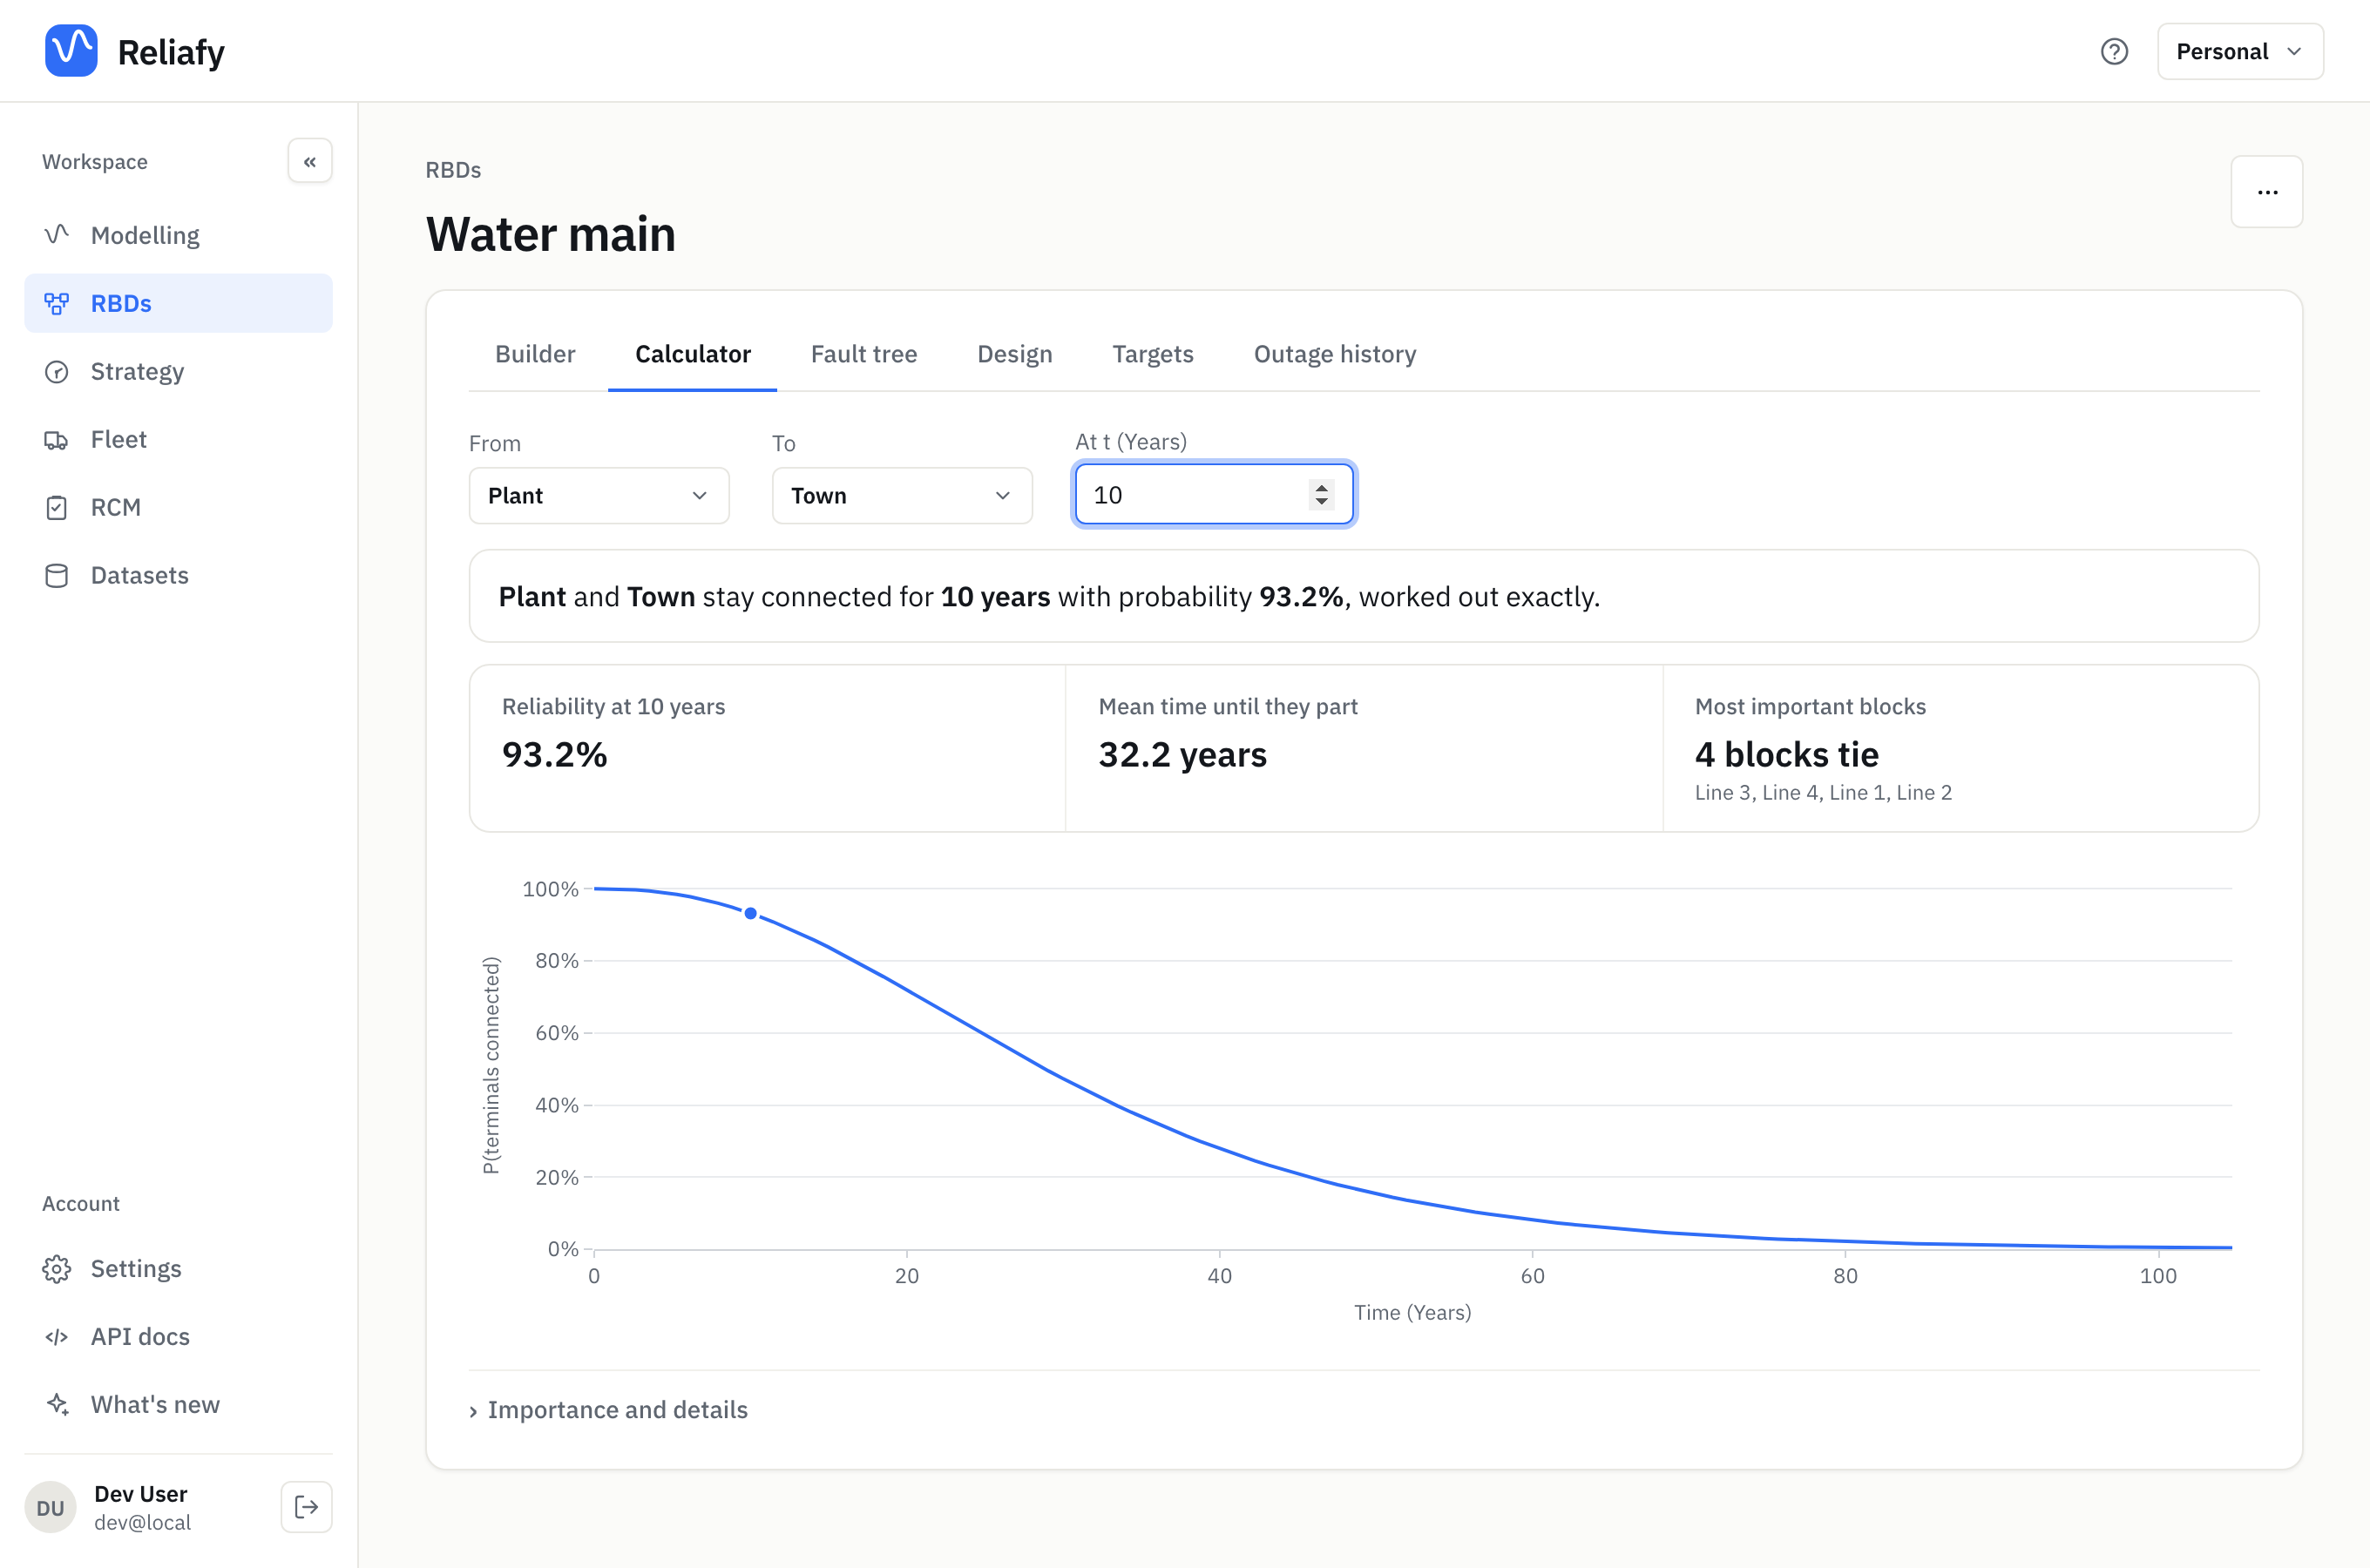Click the Reliability at 10 years card
2370x1568 pixels.
767,748
